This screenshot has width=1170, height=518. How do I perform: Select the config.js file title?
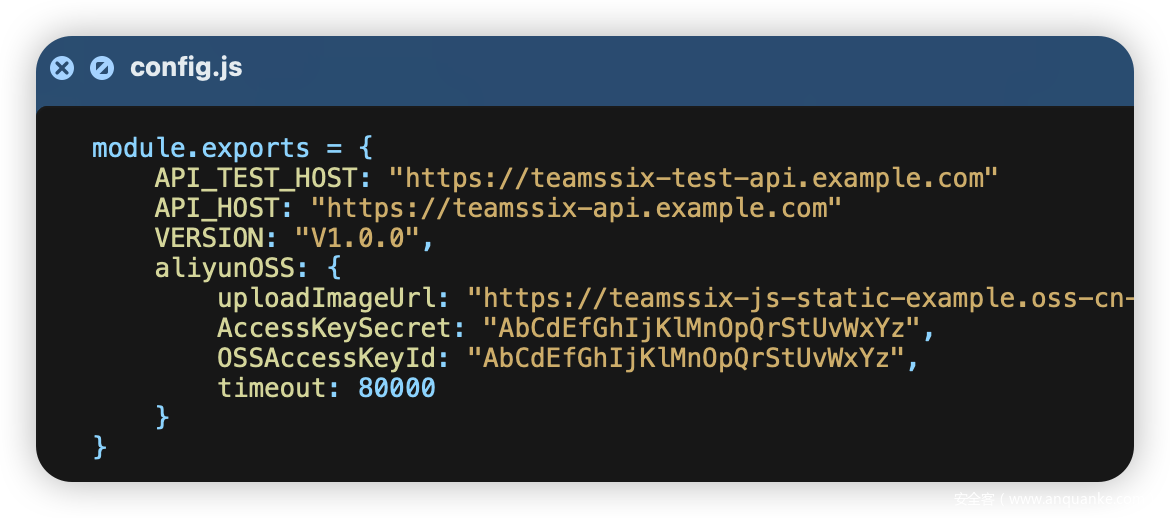[186, 68]
